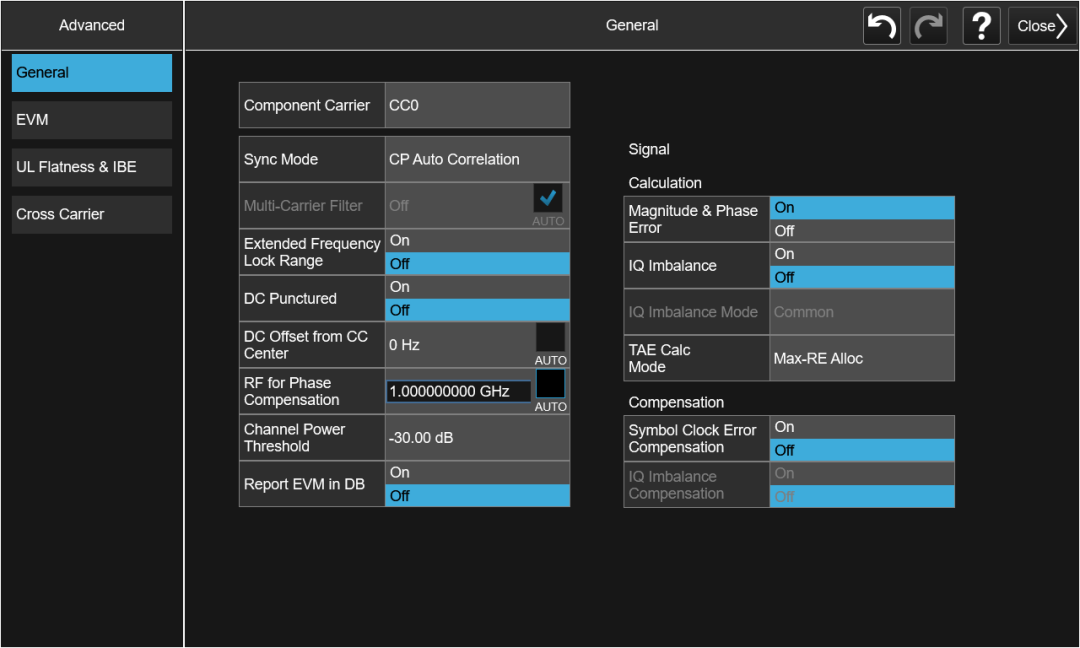
Task: Close the Advanced settings panel
Action: coord(1041,26)
